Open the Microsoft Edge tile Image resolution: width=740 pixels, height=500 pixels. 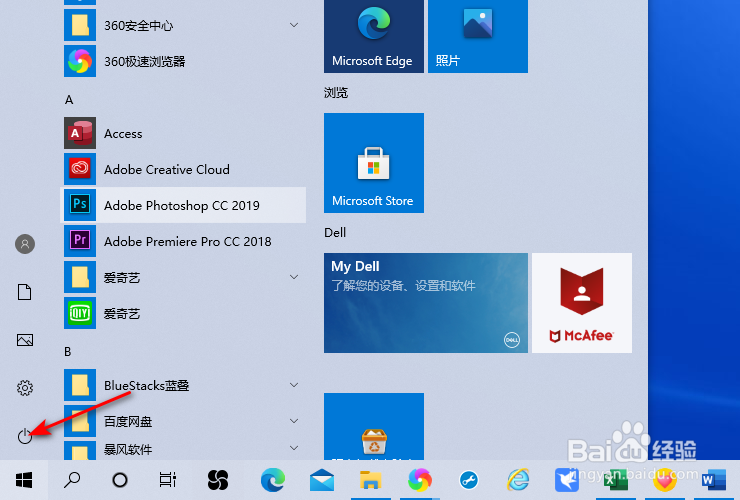(x=374, y=36)
